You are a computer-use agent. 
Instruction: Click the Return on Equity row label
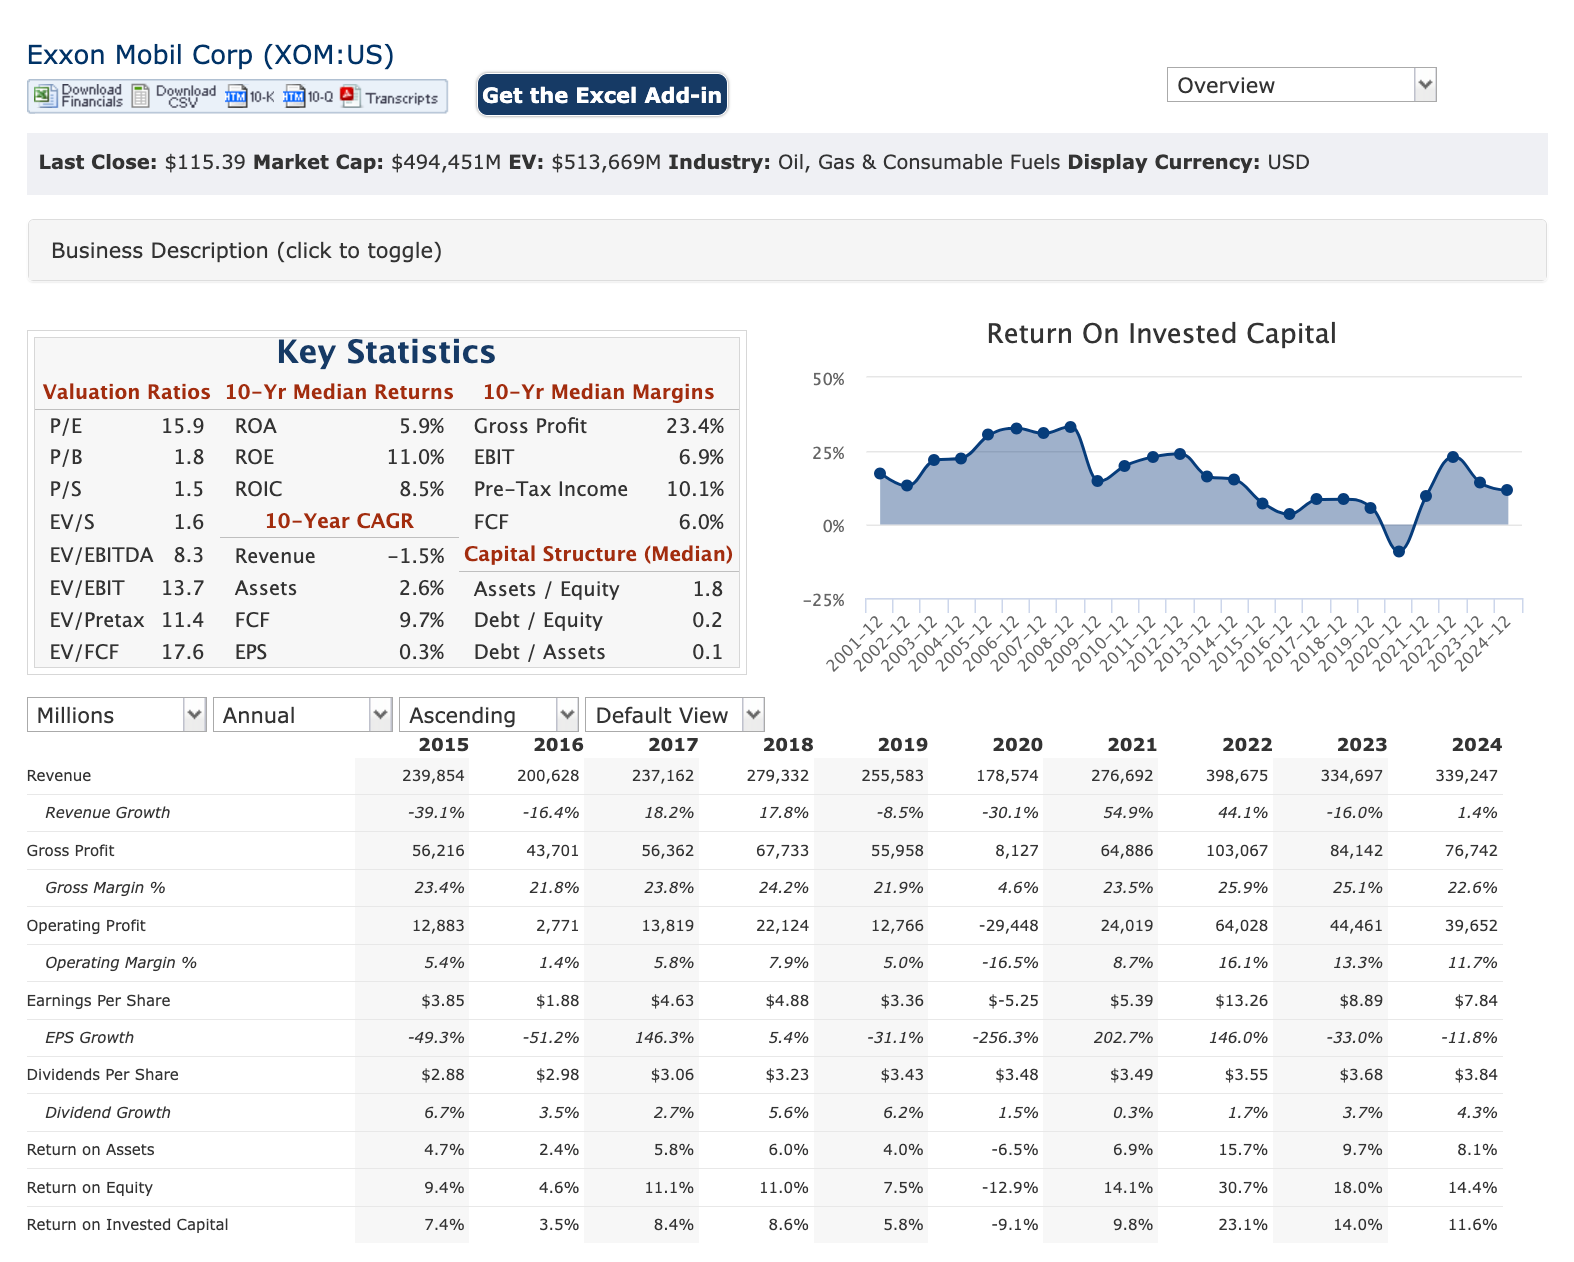coord(90,1188)
